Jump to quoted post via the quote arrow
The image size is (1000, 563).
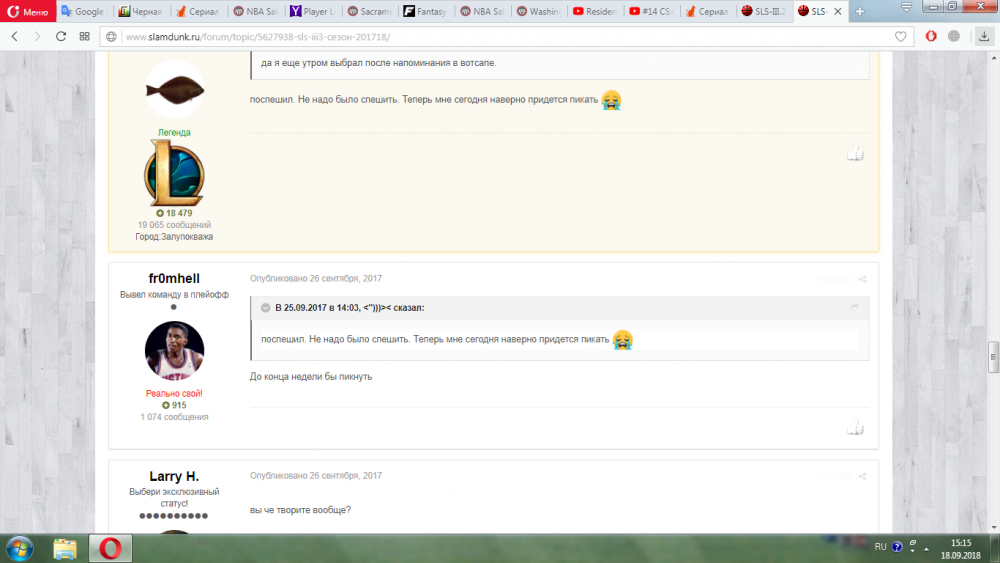(x=854, y=307)
